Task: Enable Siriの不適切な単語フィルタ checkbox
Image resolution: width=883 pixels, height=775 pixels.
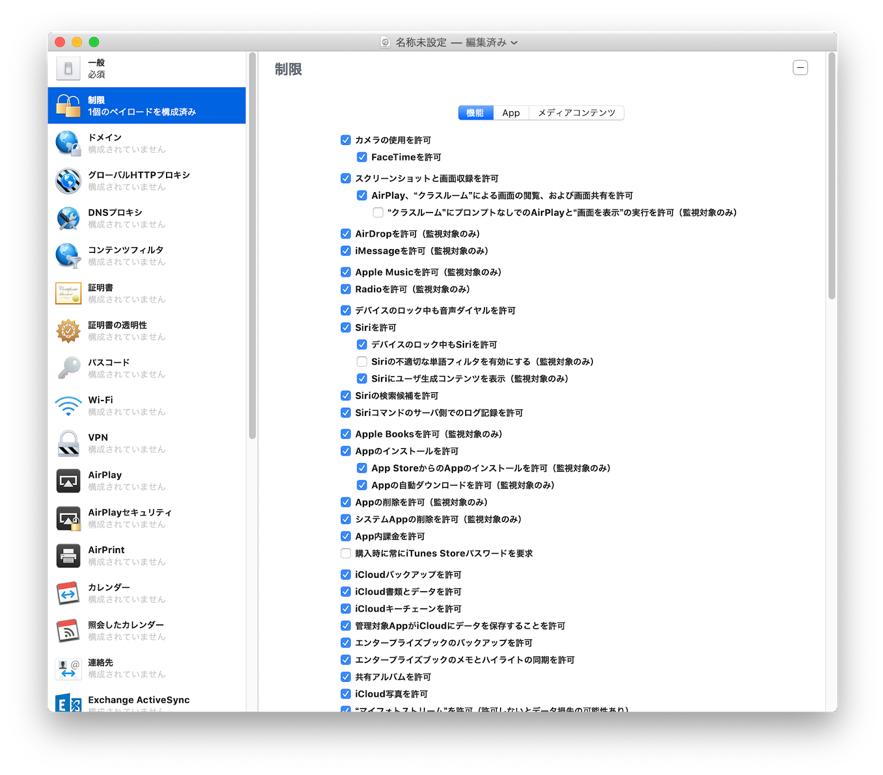Action: coord(363,360)
